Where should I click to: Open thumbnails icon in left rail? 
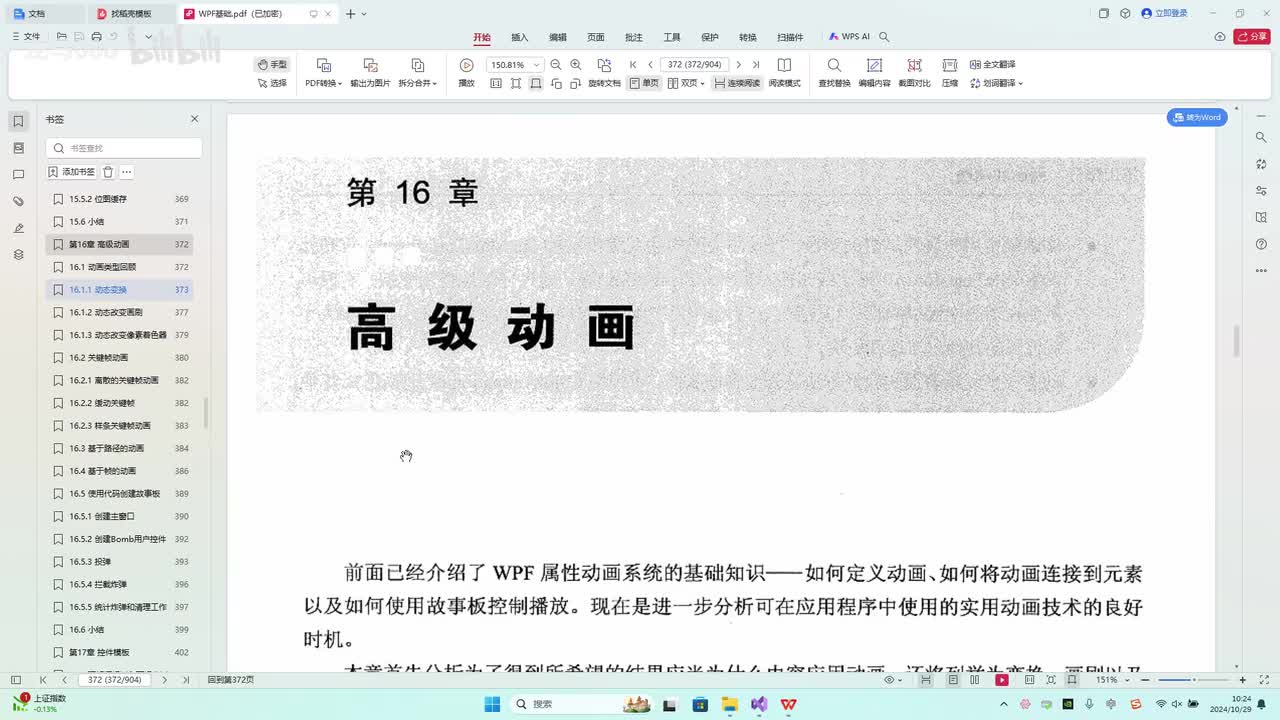18,148
